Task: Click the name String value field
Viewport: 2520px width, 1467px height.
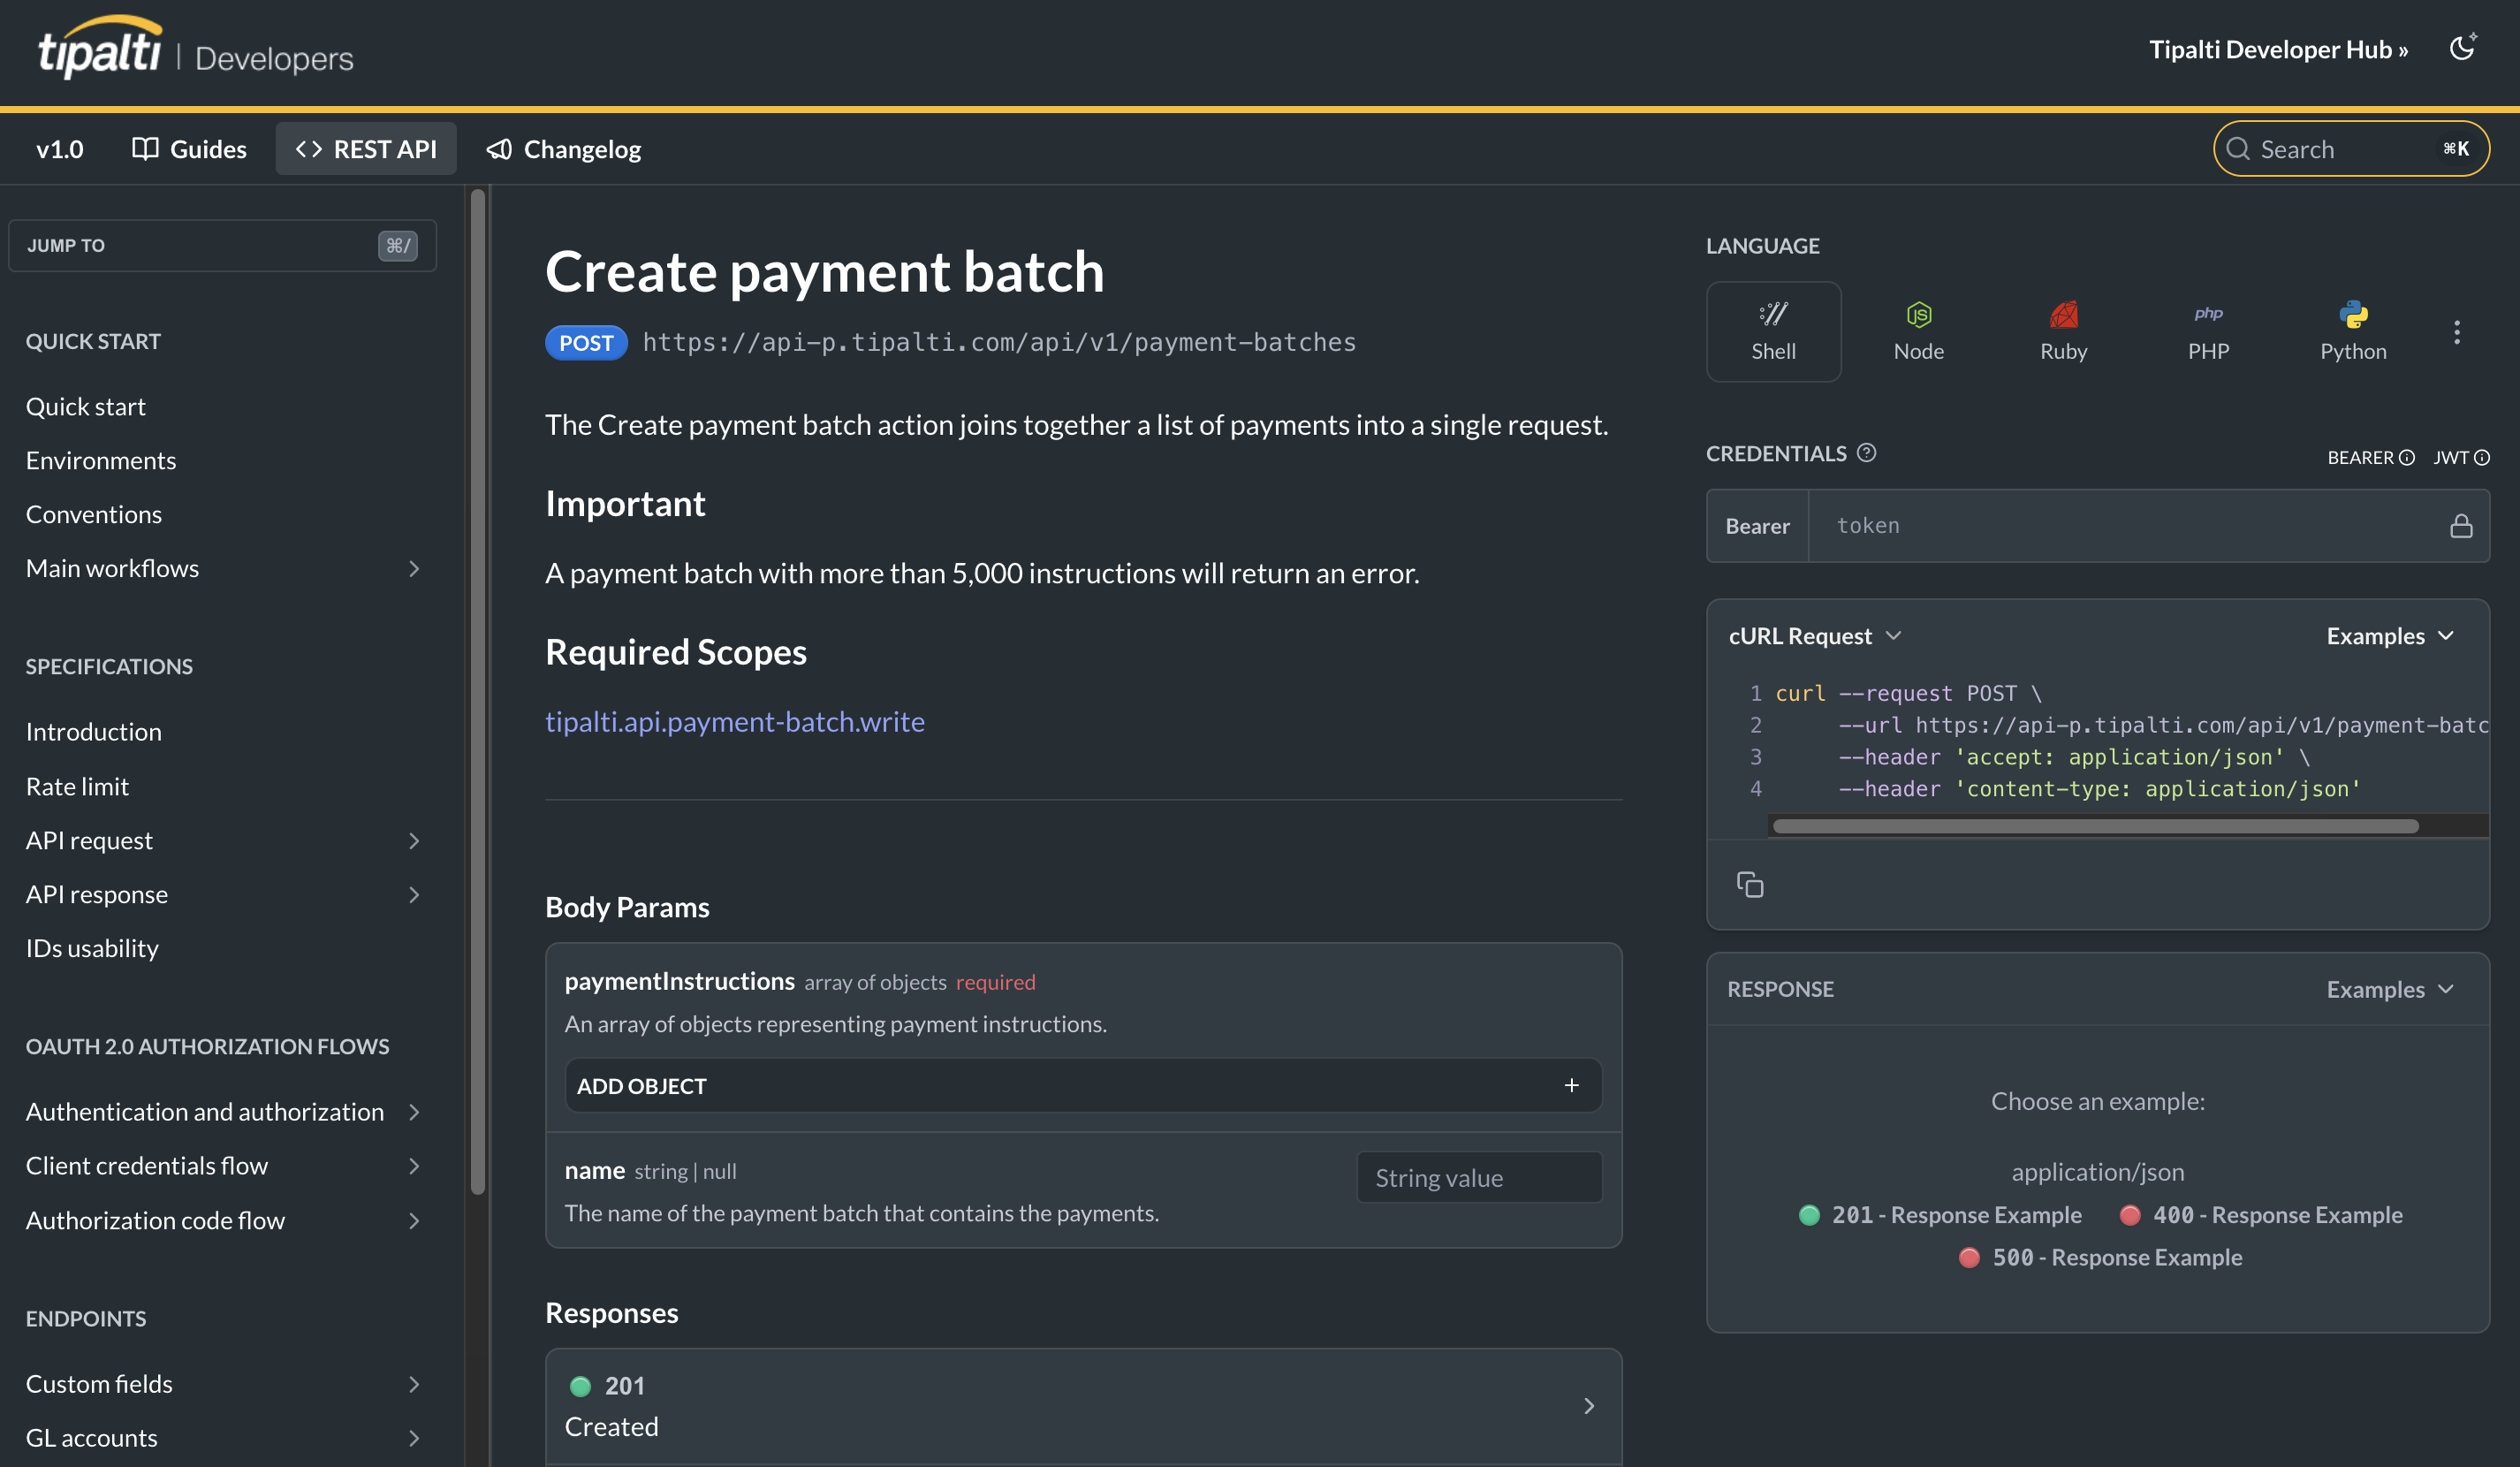Action: [1479, 1178]
